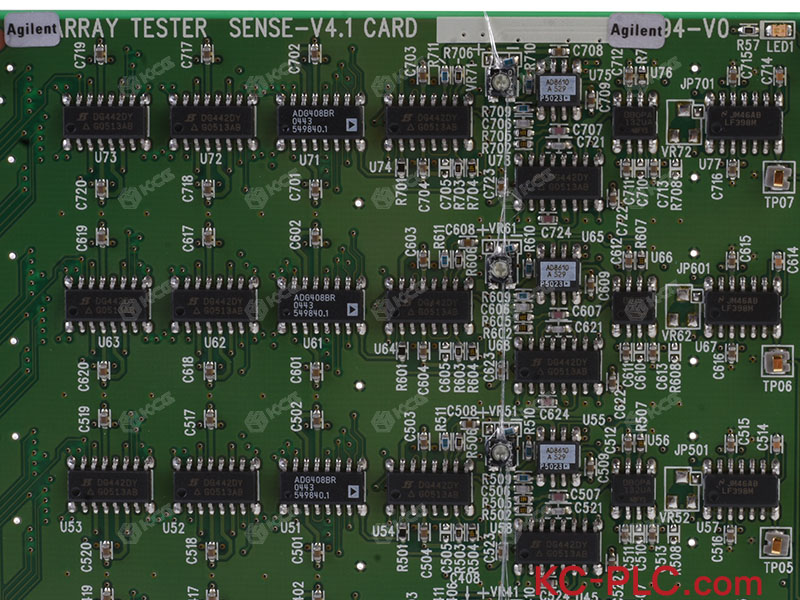Image resolution: width=800 pixels, height=600 pixels.
Task: Click the AD8610 chip labeled U75
Action: pyautogui.click(x=559, y=87)
